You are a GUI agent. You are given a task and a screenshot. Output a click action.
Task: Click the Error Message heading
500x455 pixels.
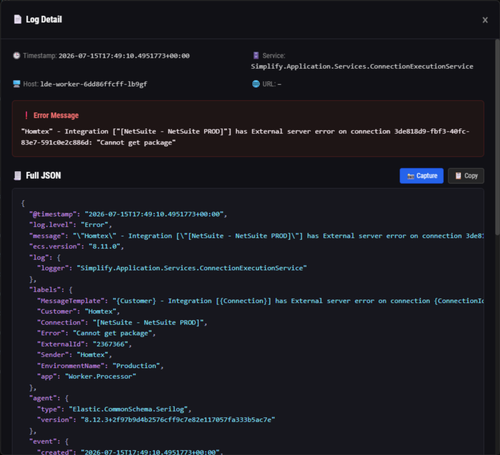tap(56, 115)
